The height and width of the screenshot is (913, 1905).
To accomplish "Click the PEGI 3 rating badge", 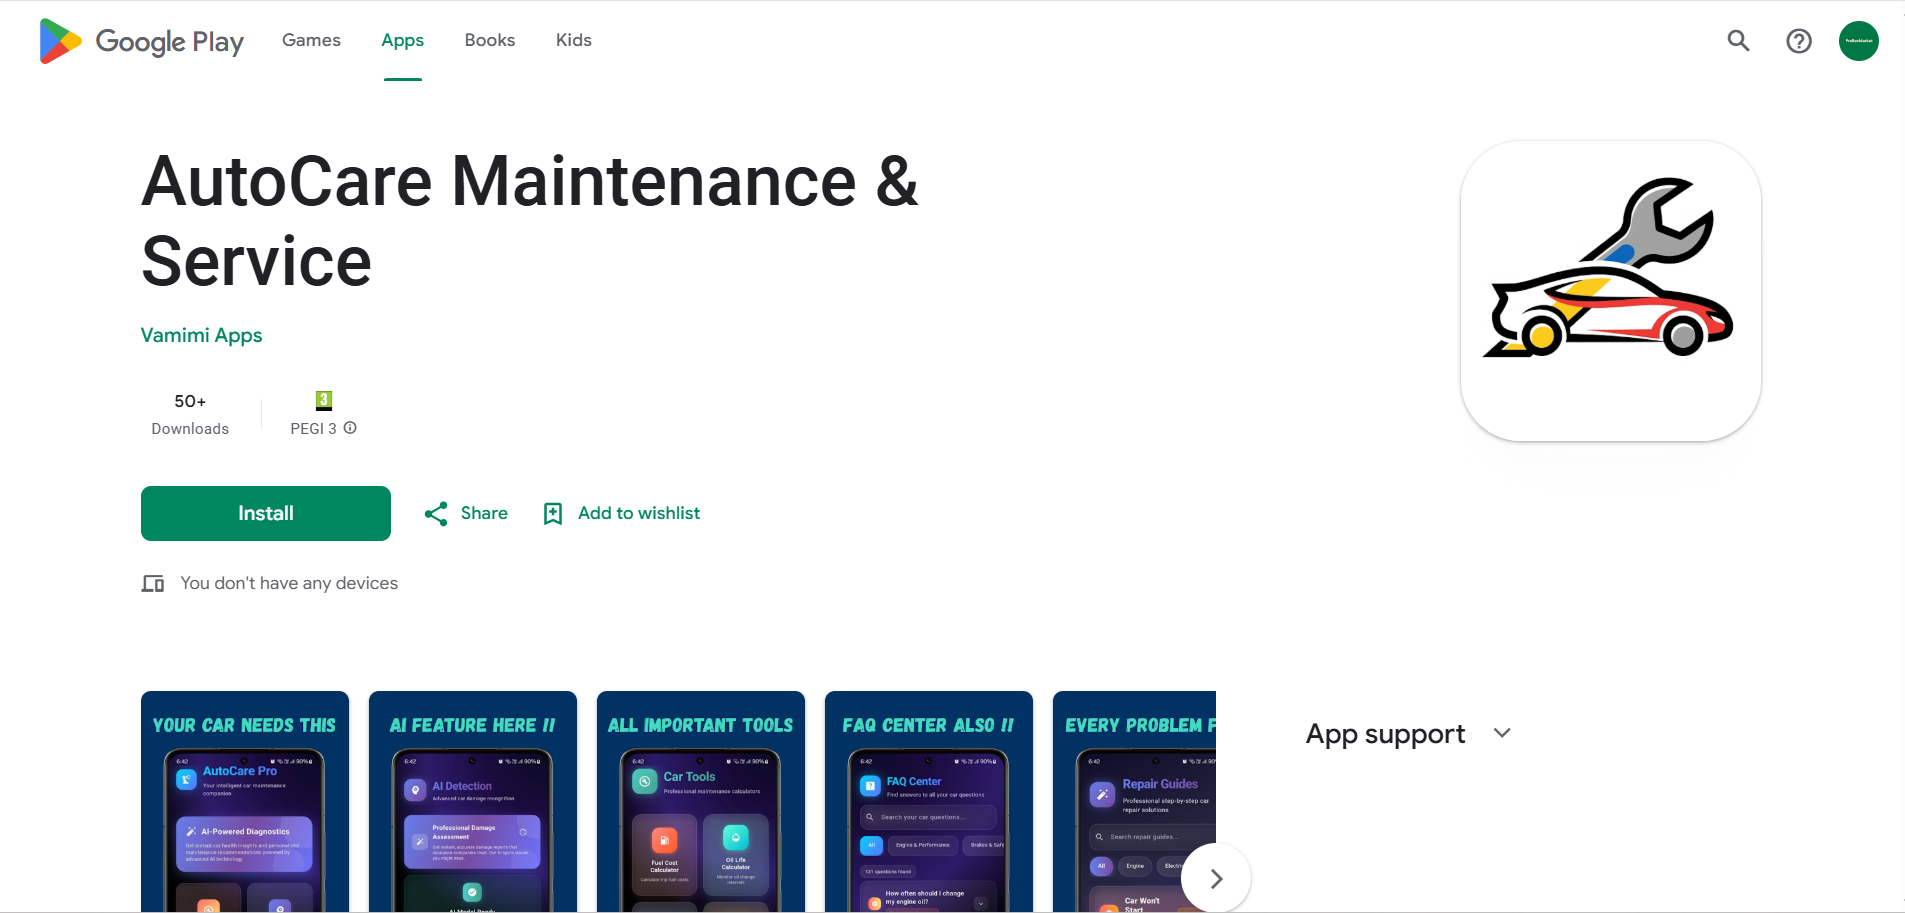I will [x=324, y=400].
